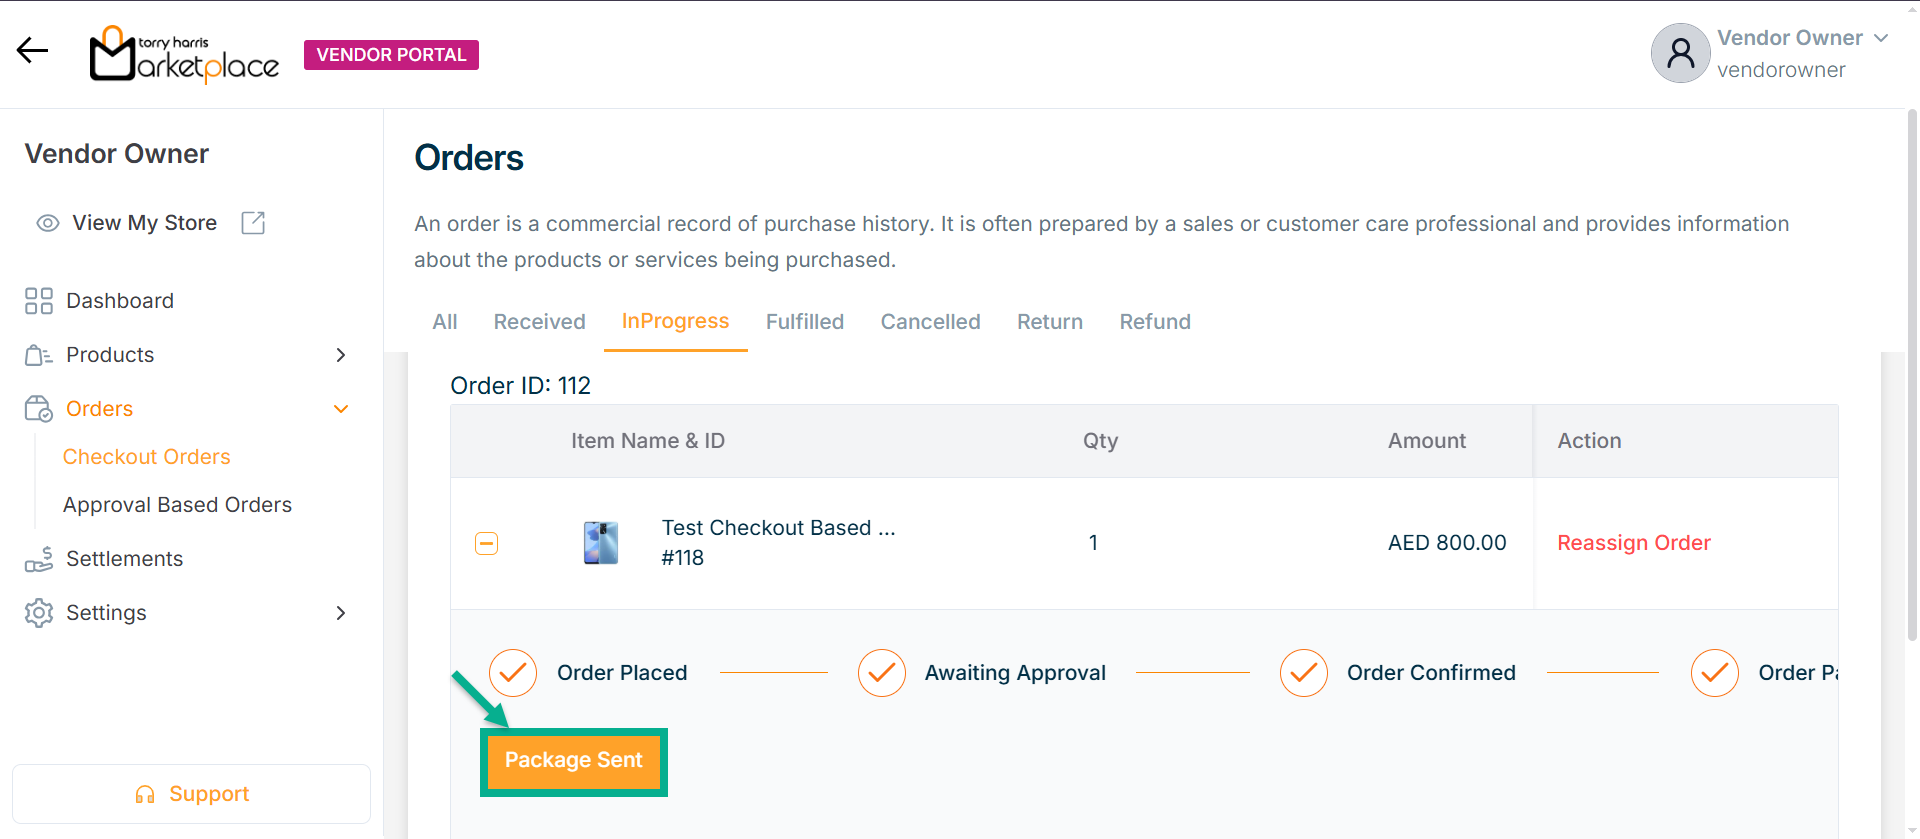Click the Awaiting Approval checkmark circle

click(882, 673)
